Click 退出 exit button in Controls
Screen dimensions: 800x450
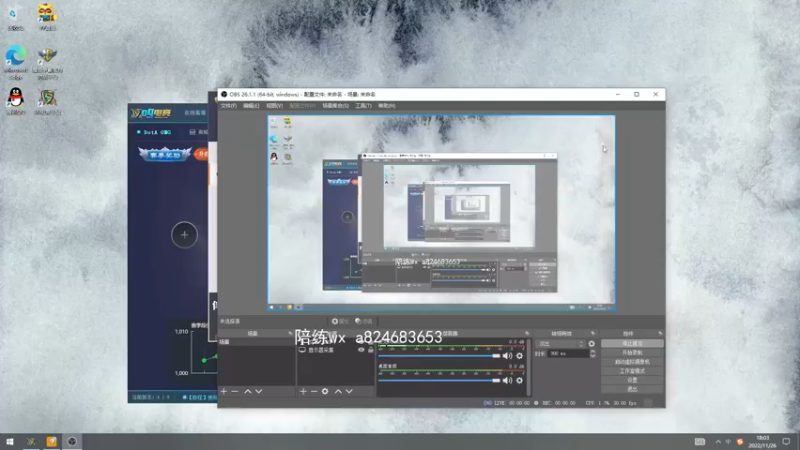pos(632,389)
